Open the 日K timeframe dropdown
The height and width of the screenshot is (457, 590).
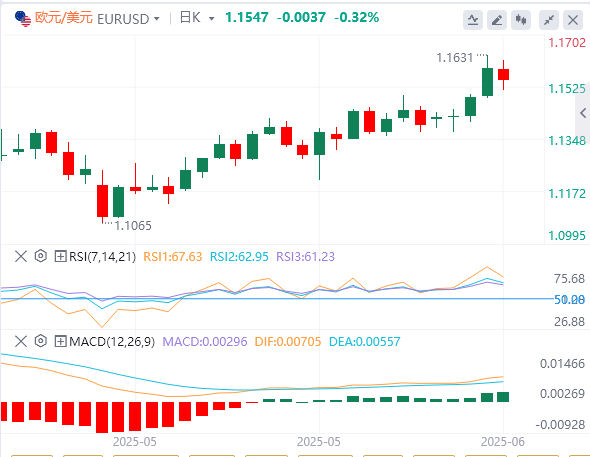coord(211,18)
